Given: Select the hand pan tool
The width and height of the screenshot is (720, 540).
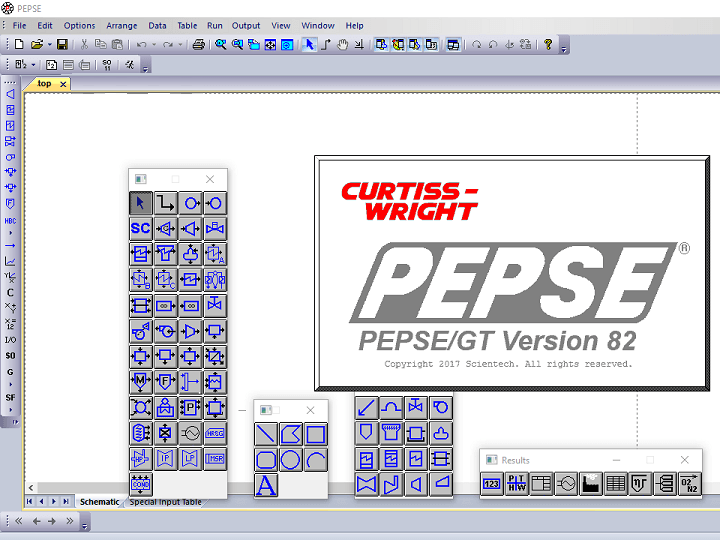Looking at the screenshot, I should [343, 45].
